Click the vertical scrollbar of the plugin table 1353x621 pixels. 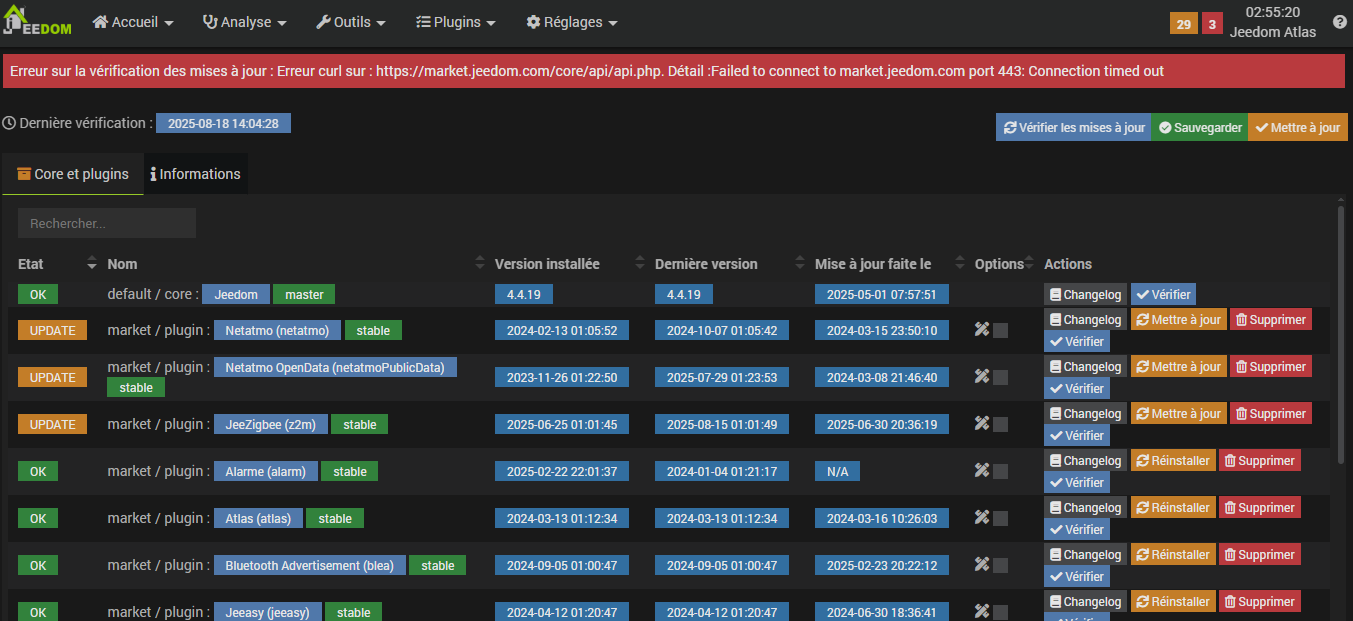pos(1340,330)
